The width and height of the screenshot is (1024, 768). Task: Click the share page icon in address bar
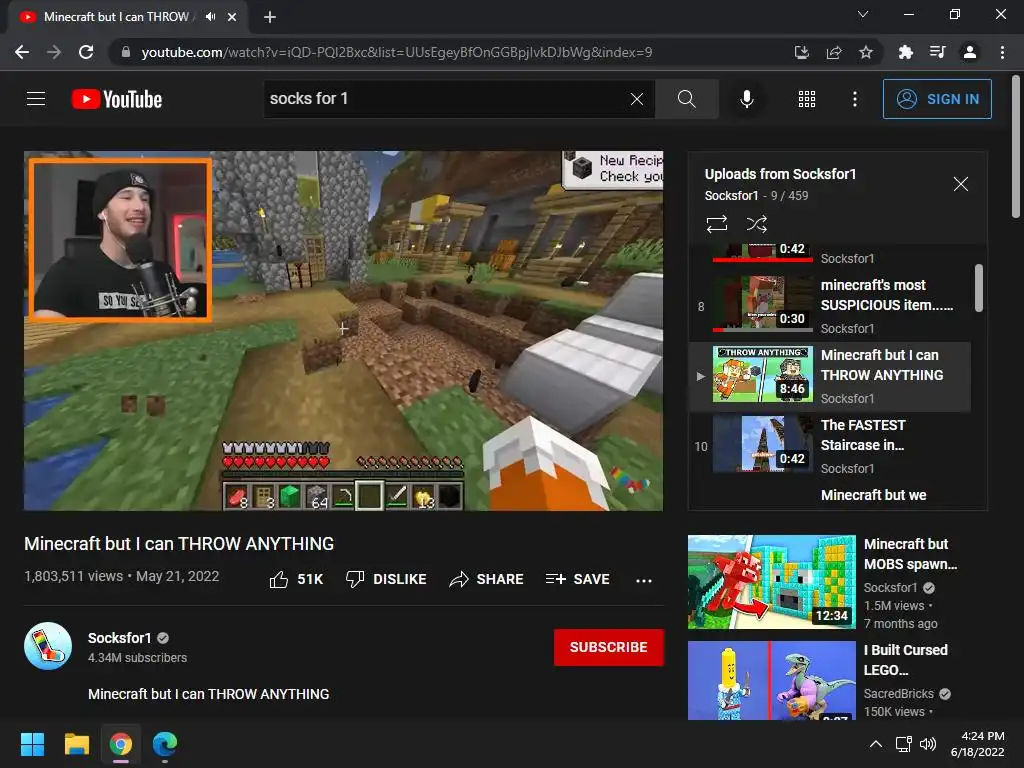coord(833,52)
